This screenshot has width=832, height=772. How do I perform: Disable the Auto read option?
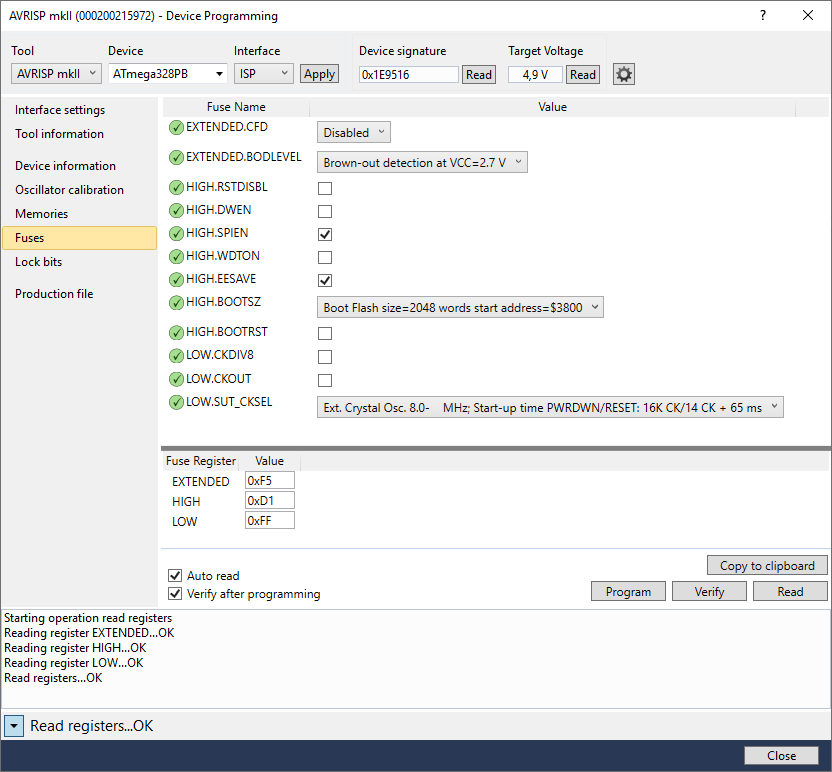tap(175, 575)
